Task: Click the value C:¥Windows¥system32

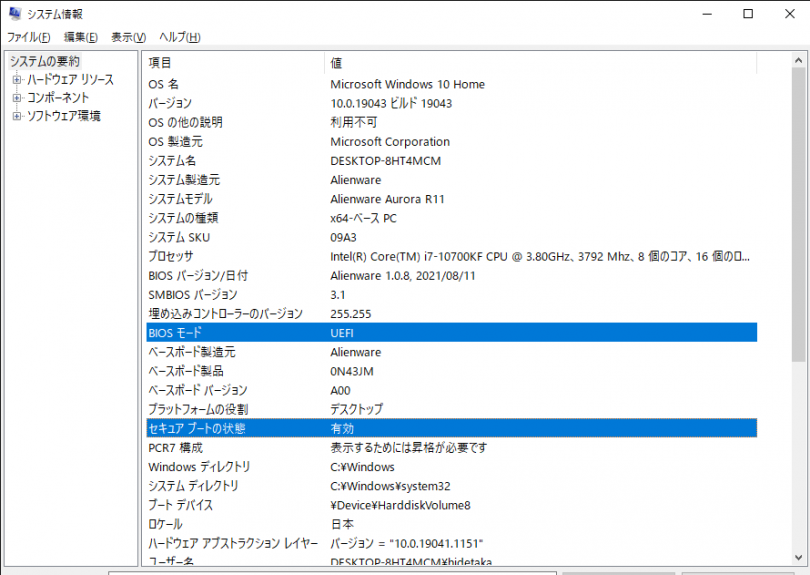Action: pos(390,486)
